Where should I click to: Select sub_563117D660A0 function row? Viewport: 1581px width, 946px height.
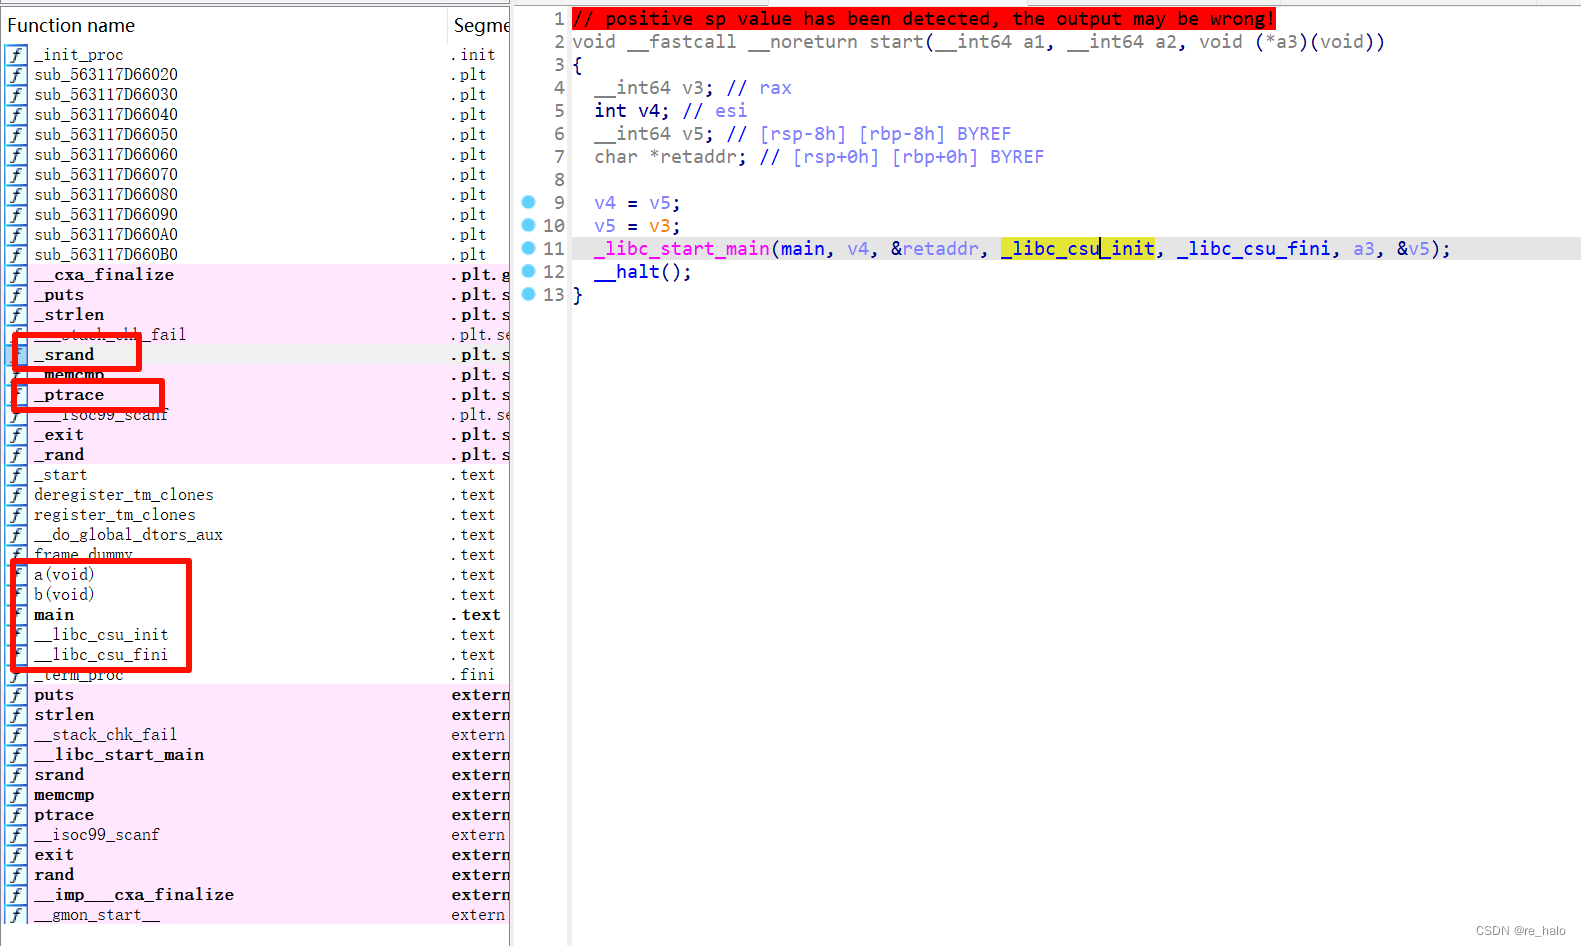(255, 235)
